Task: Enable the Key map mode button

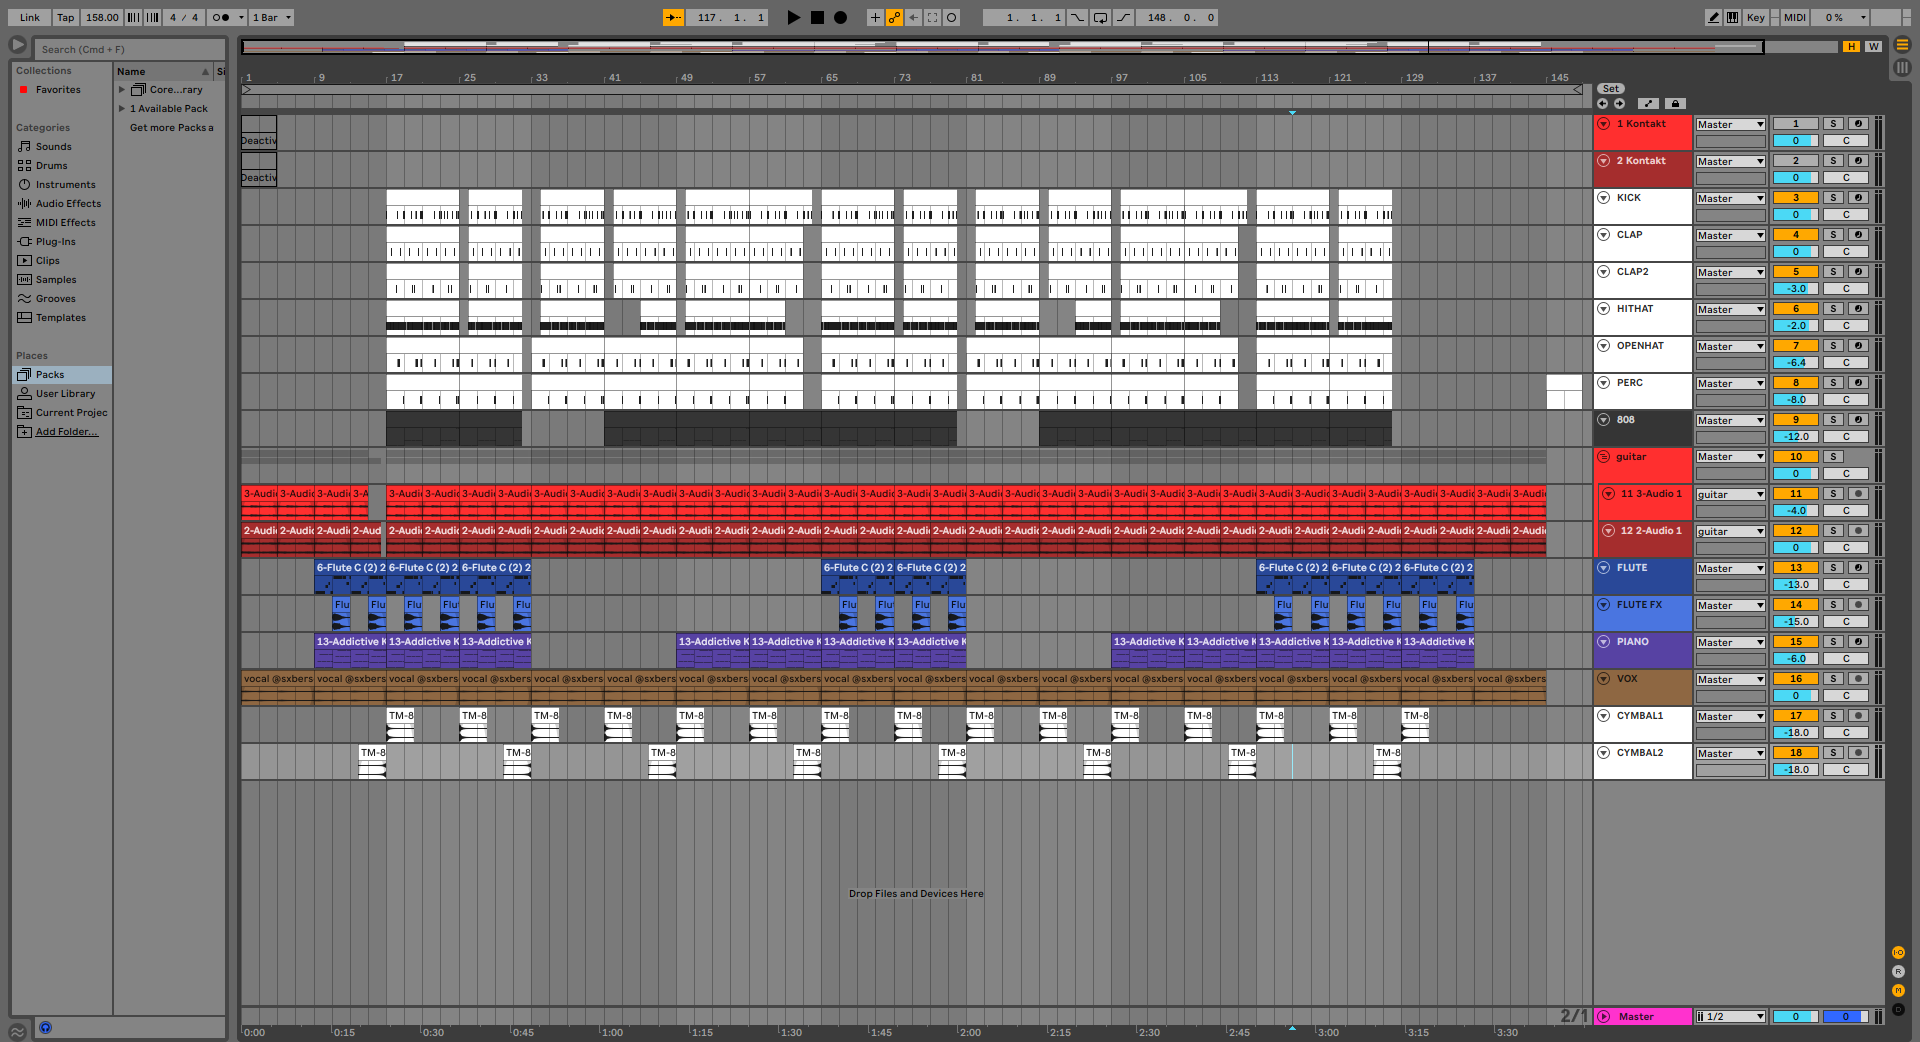Action: [1755, 17]
